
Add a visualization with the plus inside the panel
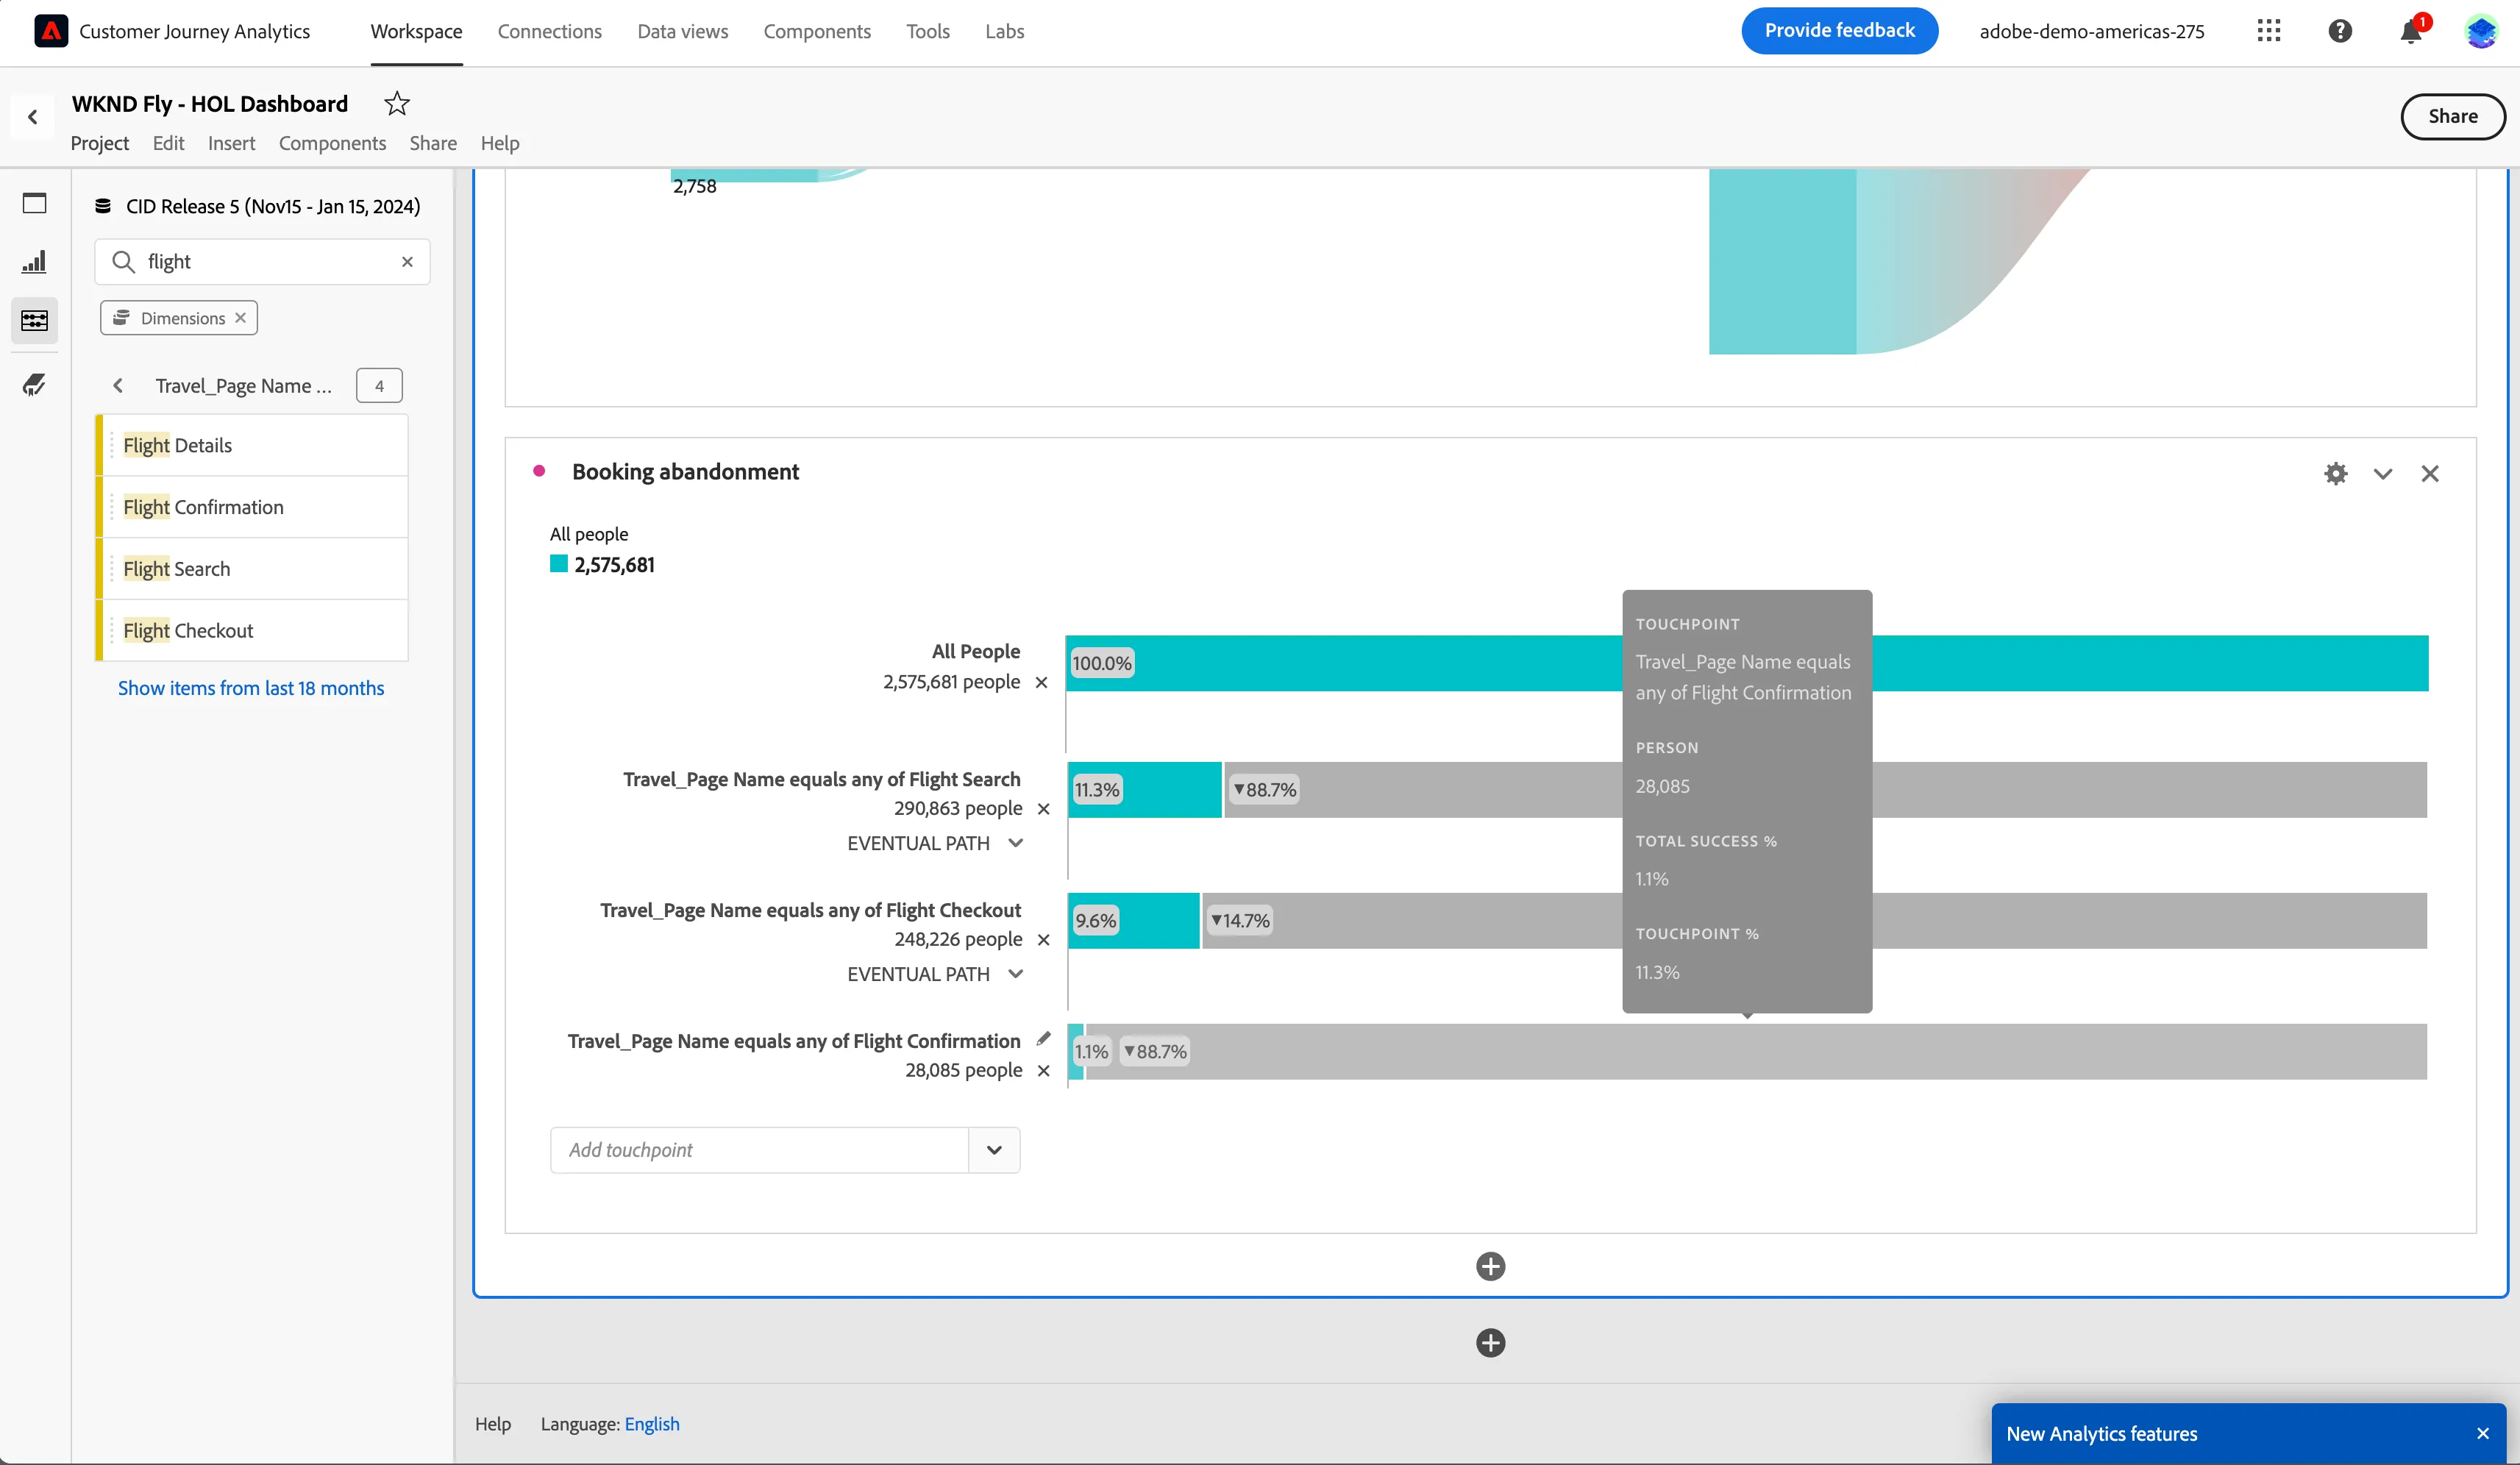(1490, 1267)
